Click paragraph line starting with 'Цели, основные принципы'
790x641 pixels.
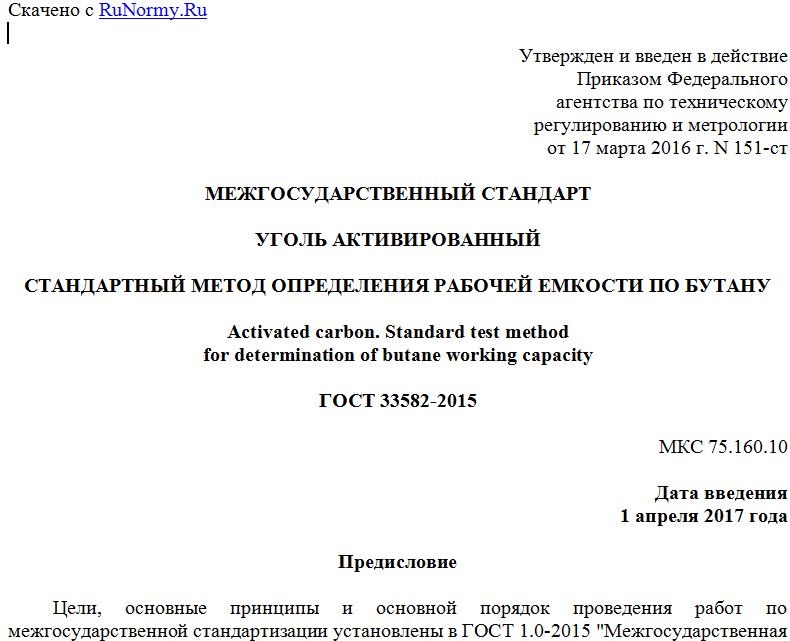pyautogui.click(x=420, y=608)
